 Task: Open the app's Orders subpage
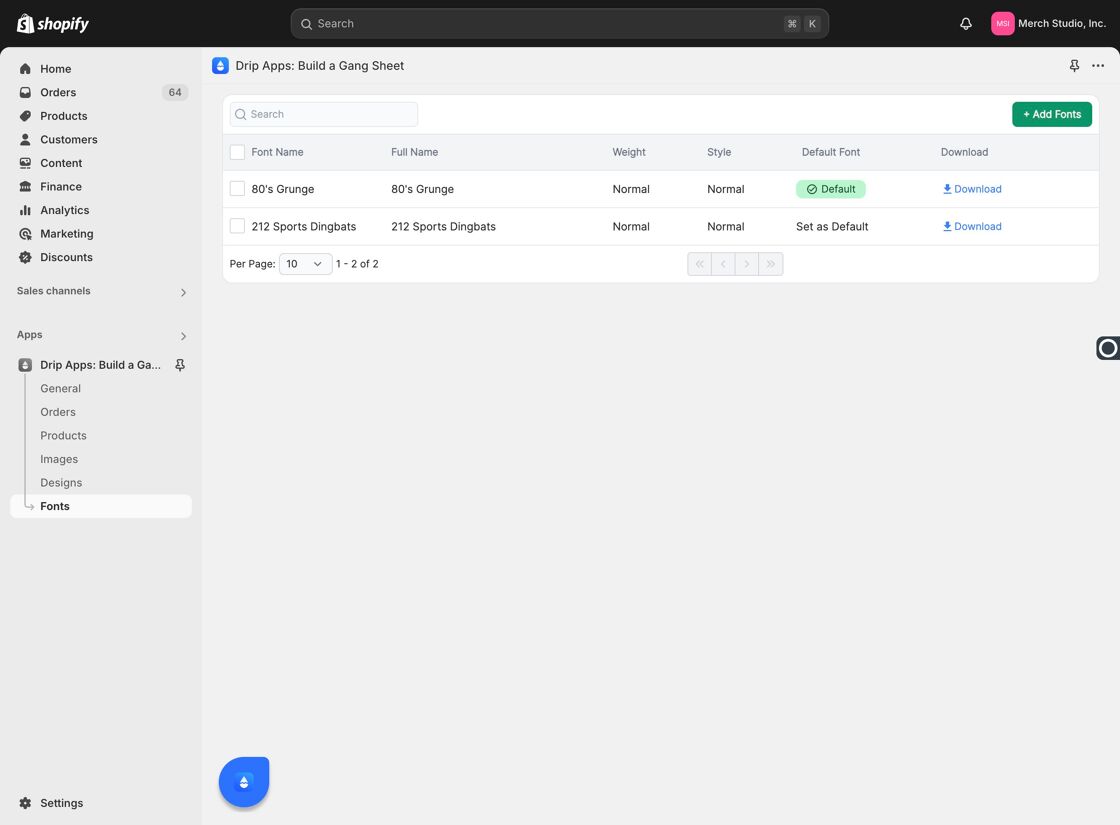click(x=58, y=412)
